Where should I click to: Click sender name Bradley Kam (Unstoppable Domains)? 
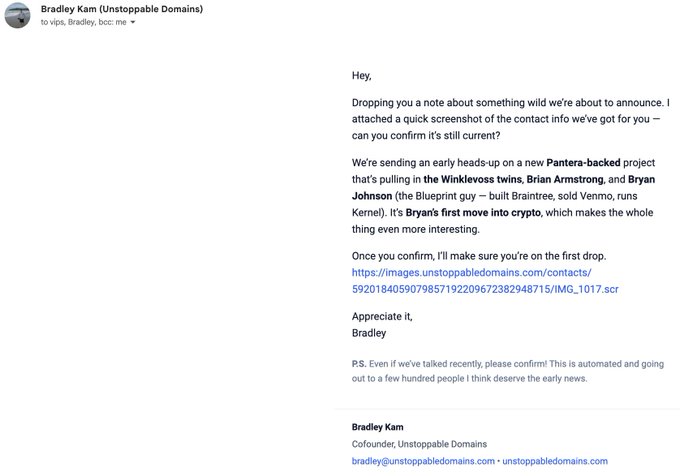[x=122, y=9]
